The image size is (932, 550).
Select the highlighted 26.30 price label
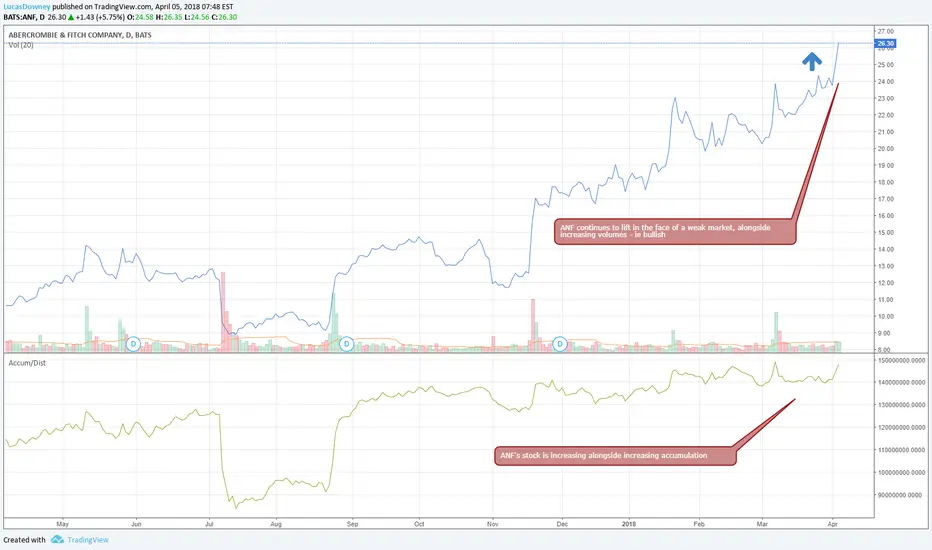[x=886, y=43]
